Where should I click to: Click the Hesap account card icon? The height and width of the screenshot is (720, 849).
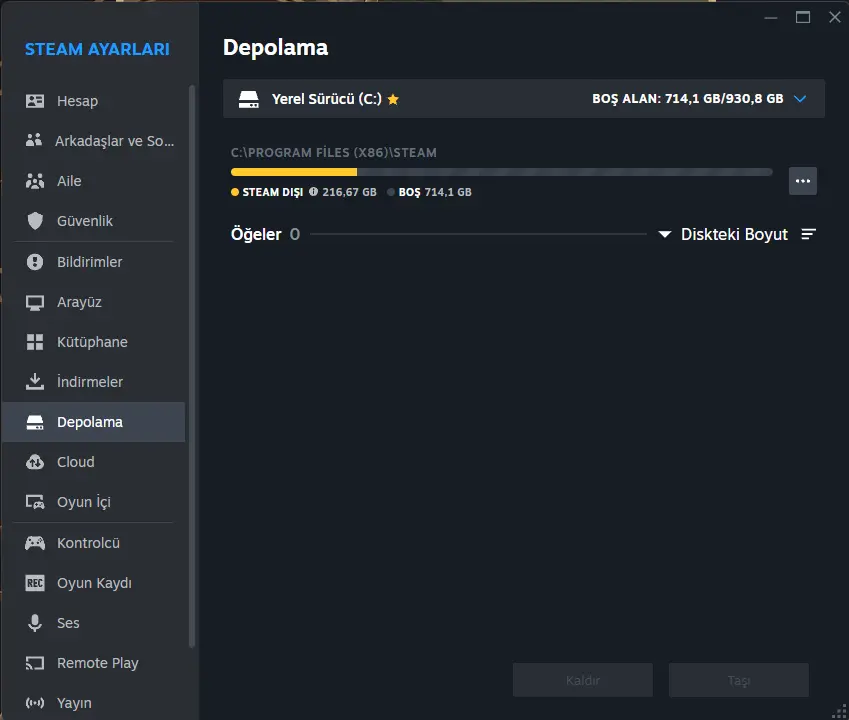(35, 101)
